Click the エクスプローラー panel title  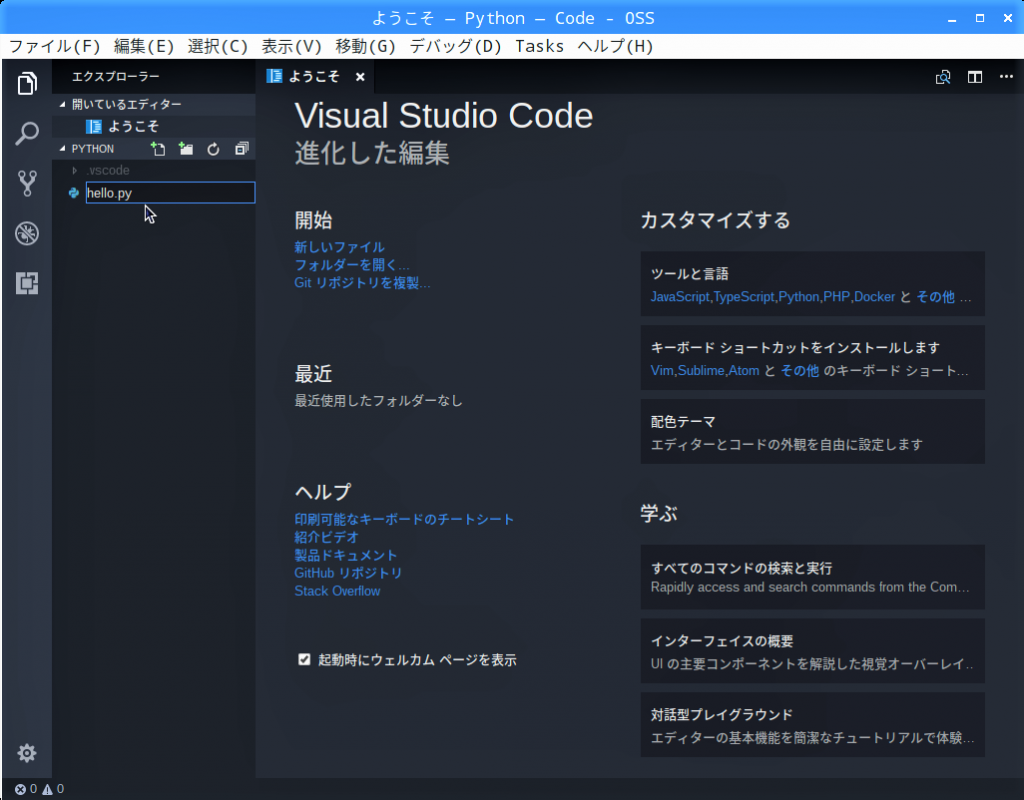pos(116,77)
